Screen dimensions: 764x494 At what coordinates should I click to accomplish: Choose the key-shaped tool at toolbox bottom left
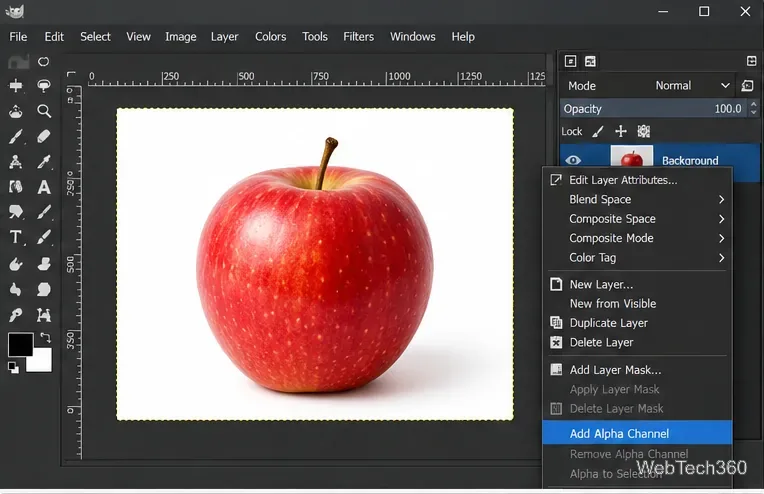(x=16, y=315)
